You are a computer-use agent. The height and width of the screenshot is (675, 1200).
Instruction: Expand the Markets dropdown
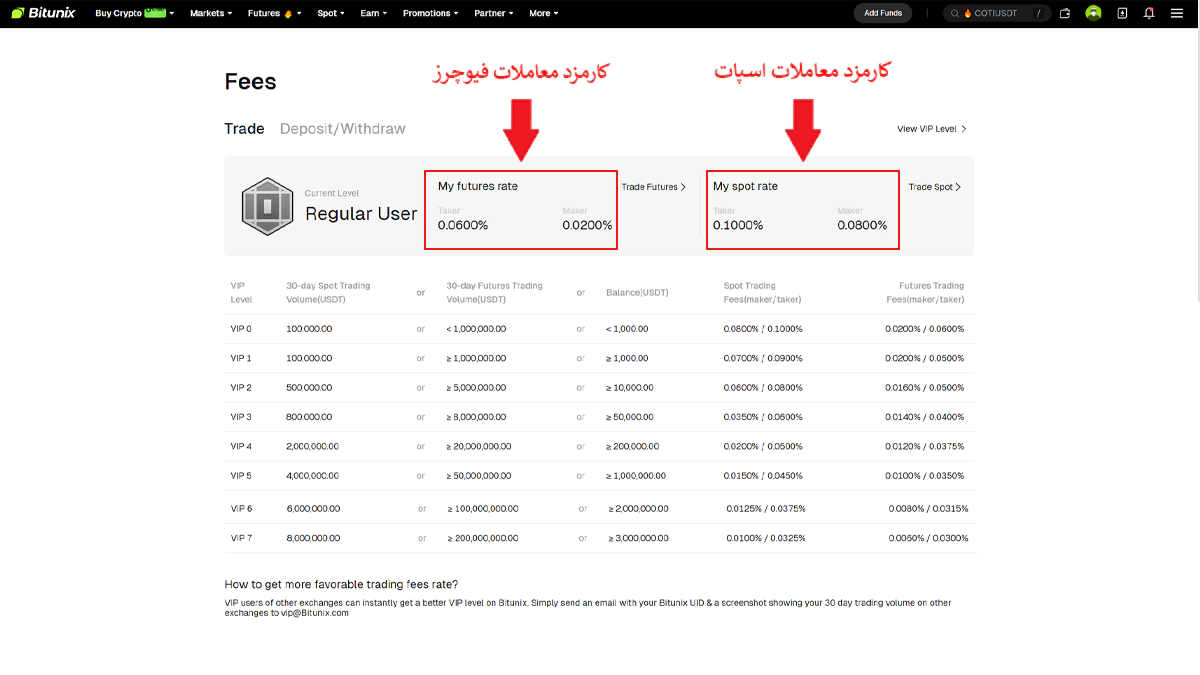click(x=208, y=13)
